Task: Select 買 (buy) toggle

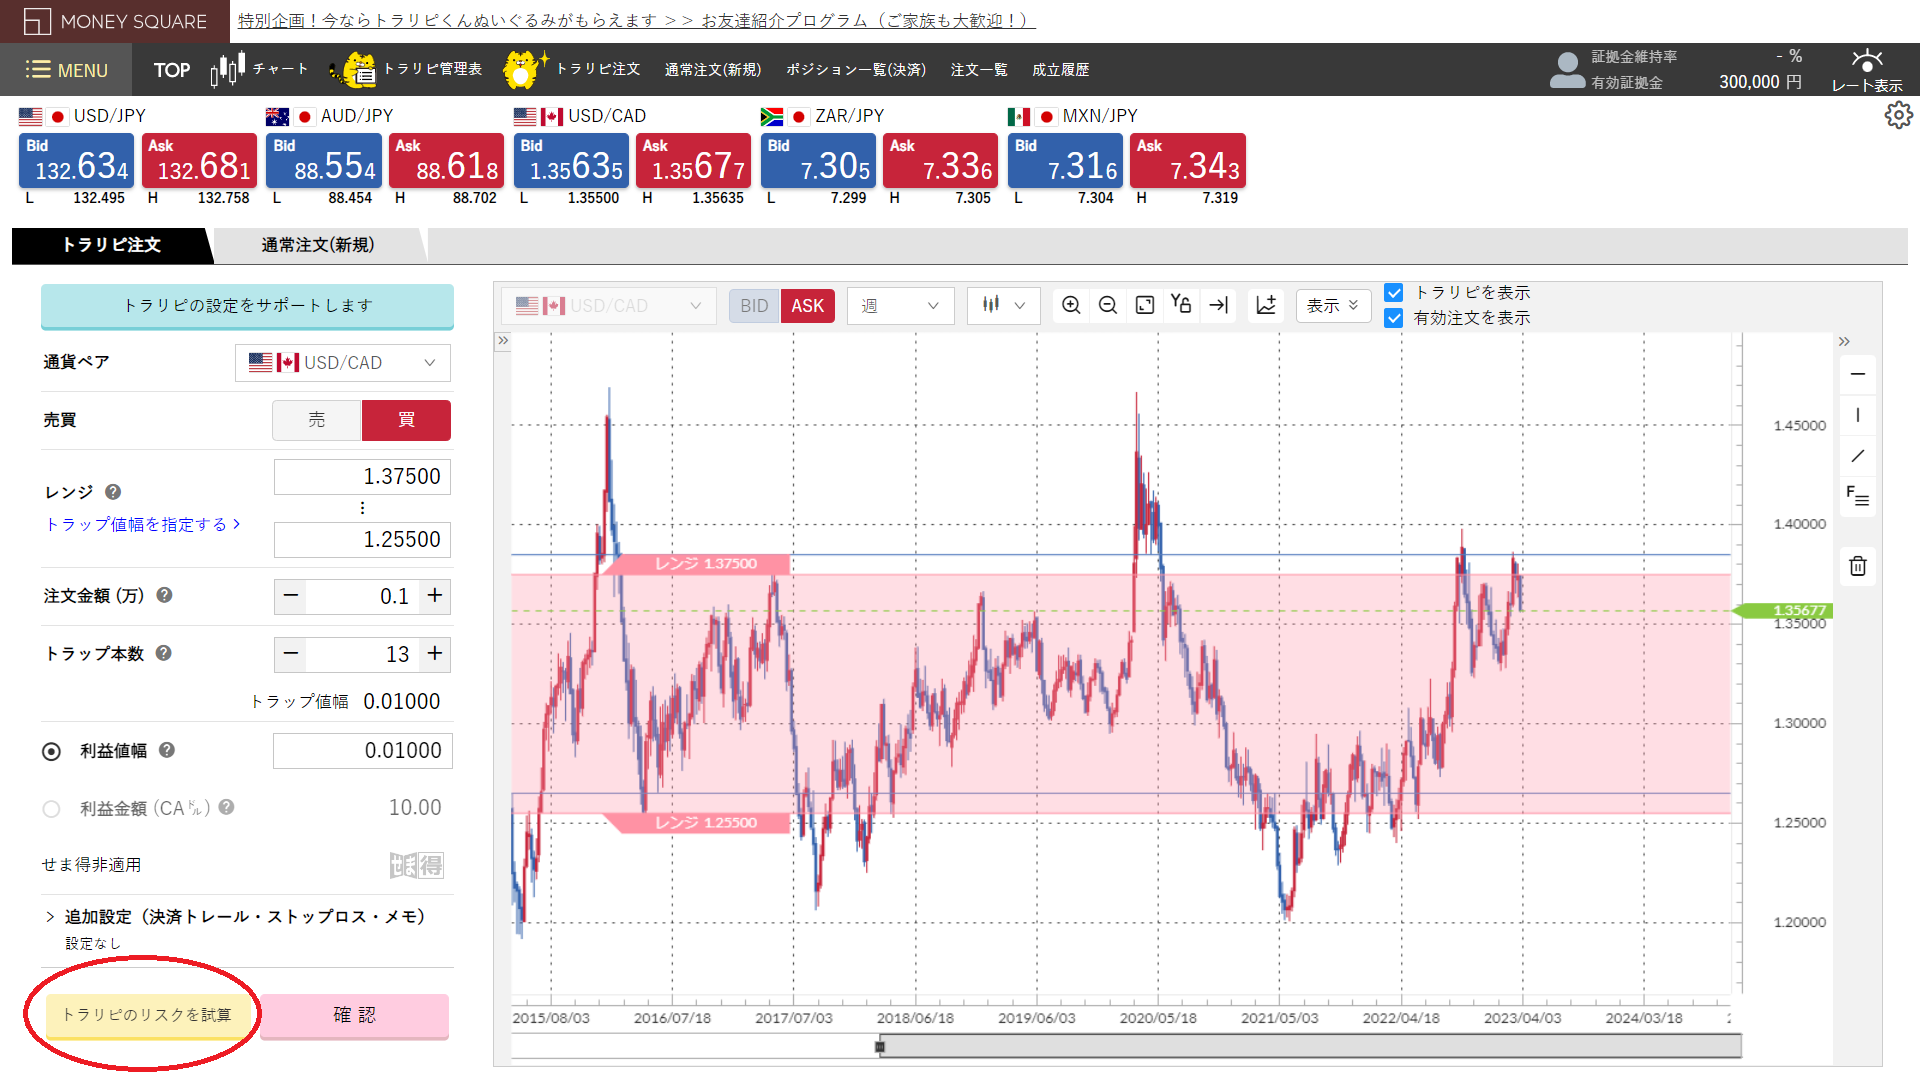Action: 406,420
